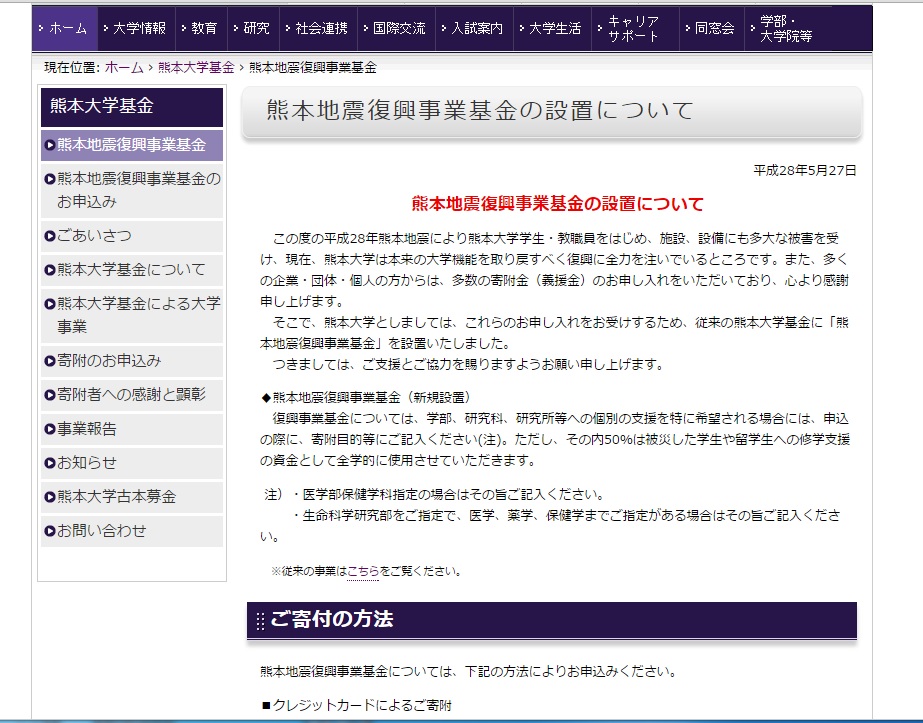Open sidebar item 熊本地震復興事業基金
This screenshot has width=923, height=723.
pyautogui.click(x=132, y=145)
